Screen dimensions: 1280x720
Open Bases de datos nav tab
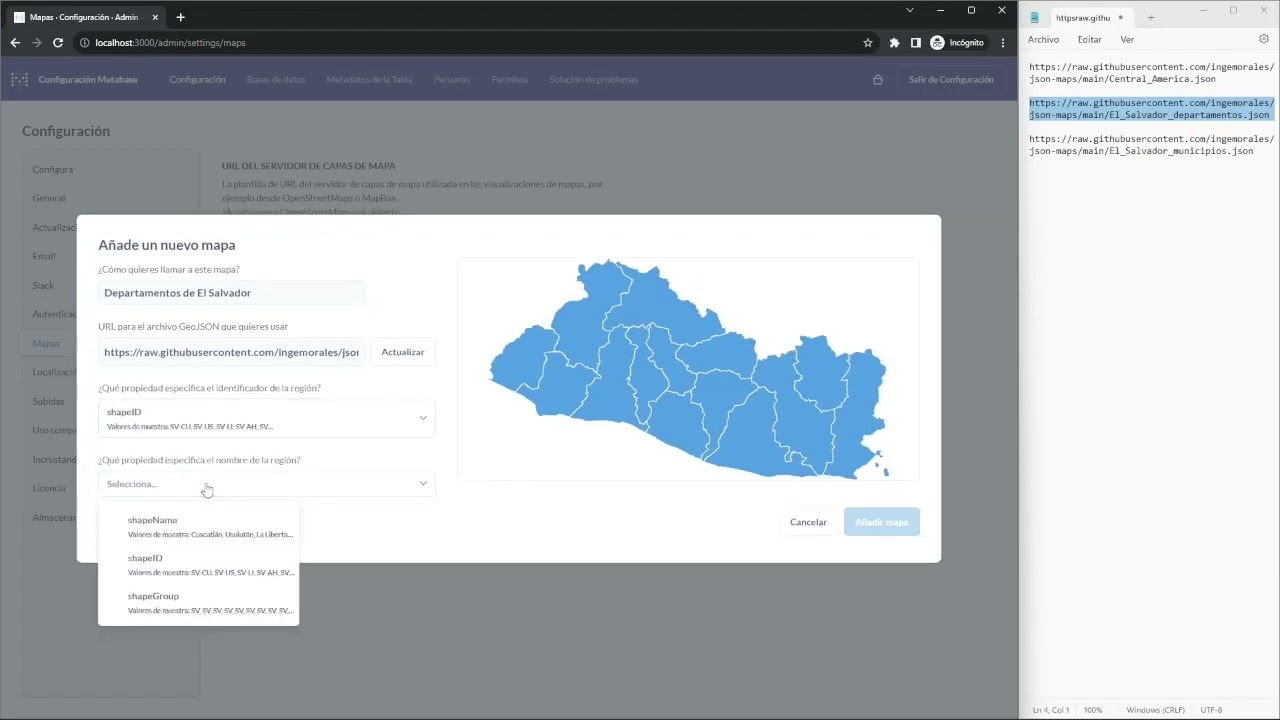276,80
